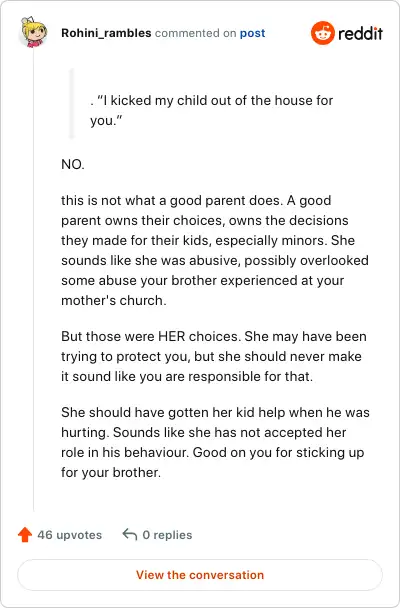
Task: Follow the blue "post" link
Action: (252, 33)
